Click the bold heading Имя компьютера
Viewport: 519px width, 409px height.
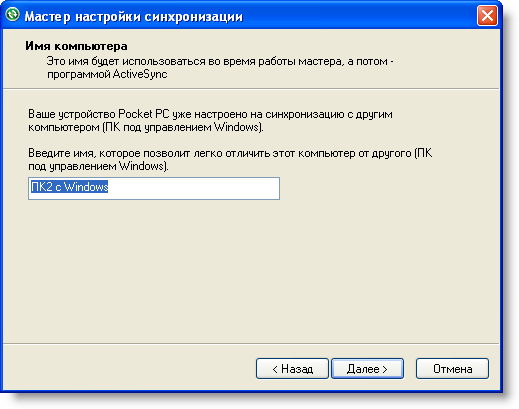point(76,46)
